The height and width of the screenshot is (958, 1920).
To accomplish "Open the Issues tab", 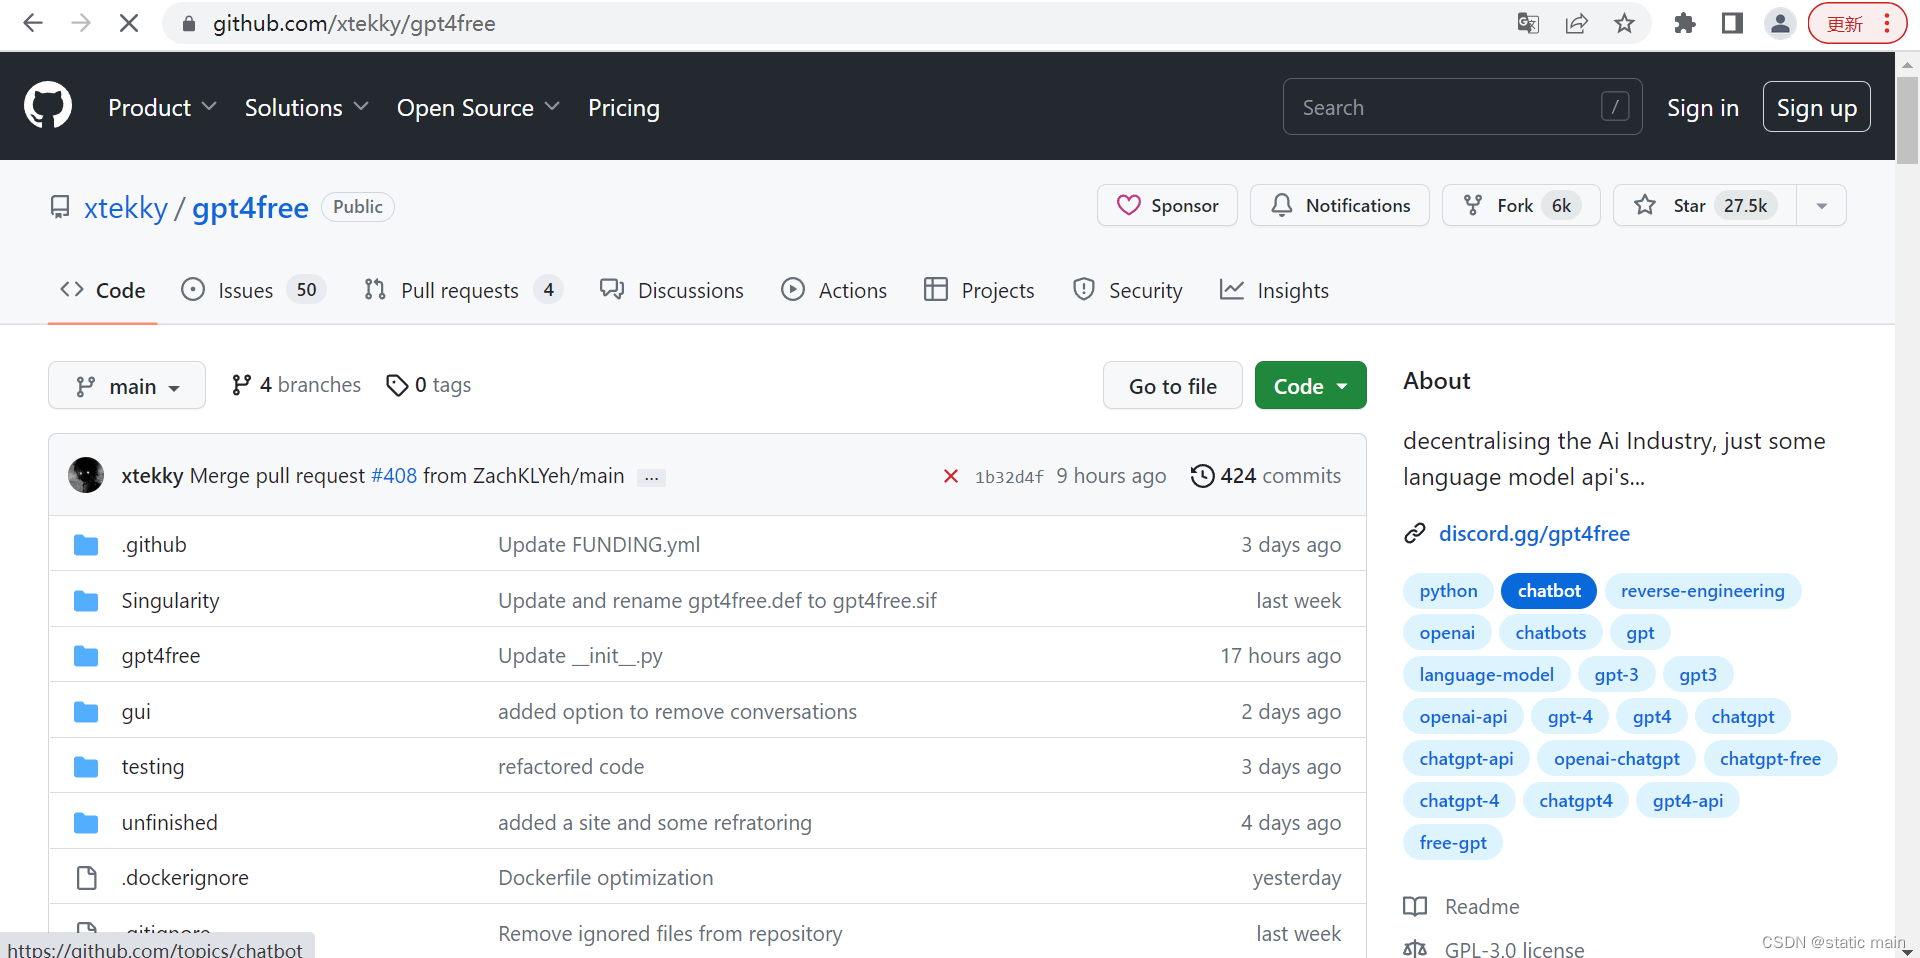I will [x=253, y=290].
